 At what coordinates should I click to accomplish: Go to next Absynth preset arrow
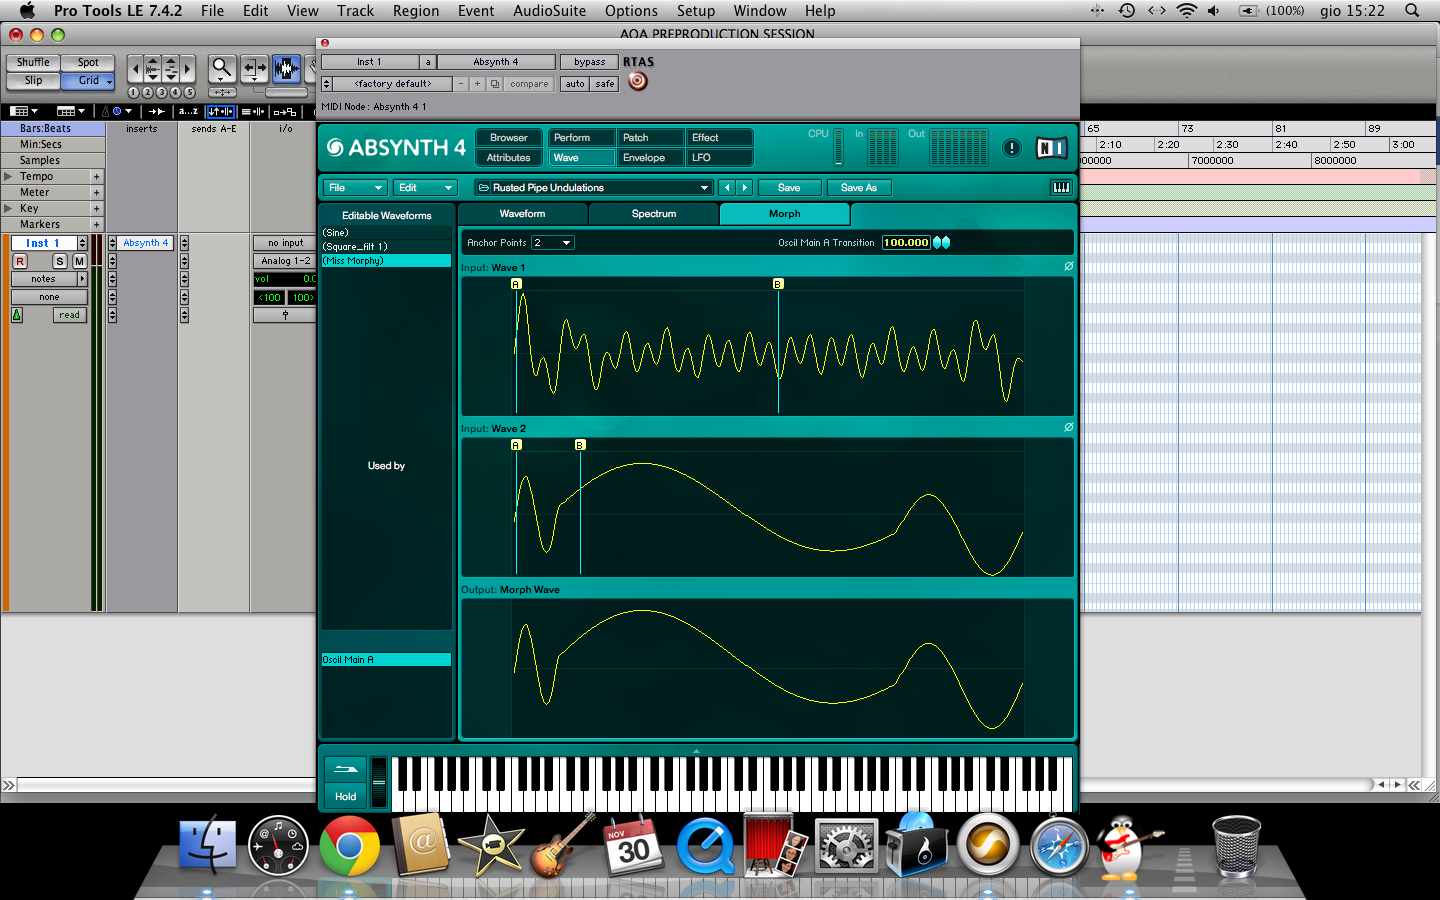745,187
